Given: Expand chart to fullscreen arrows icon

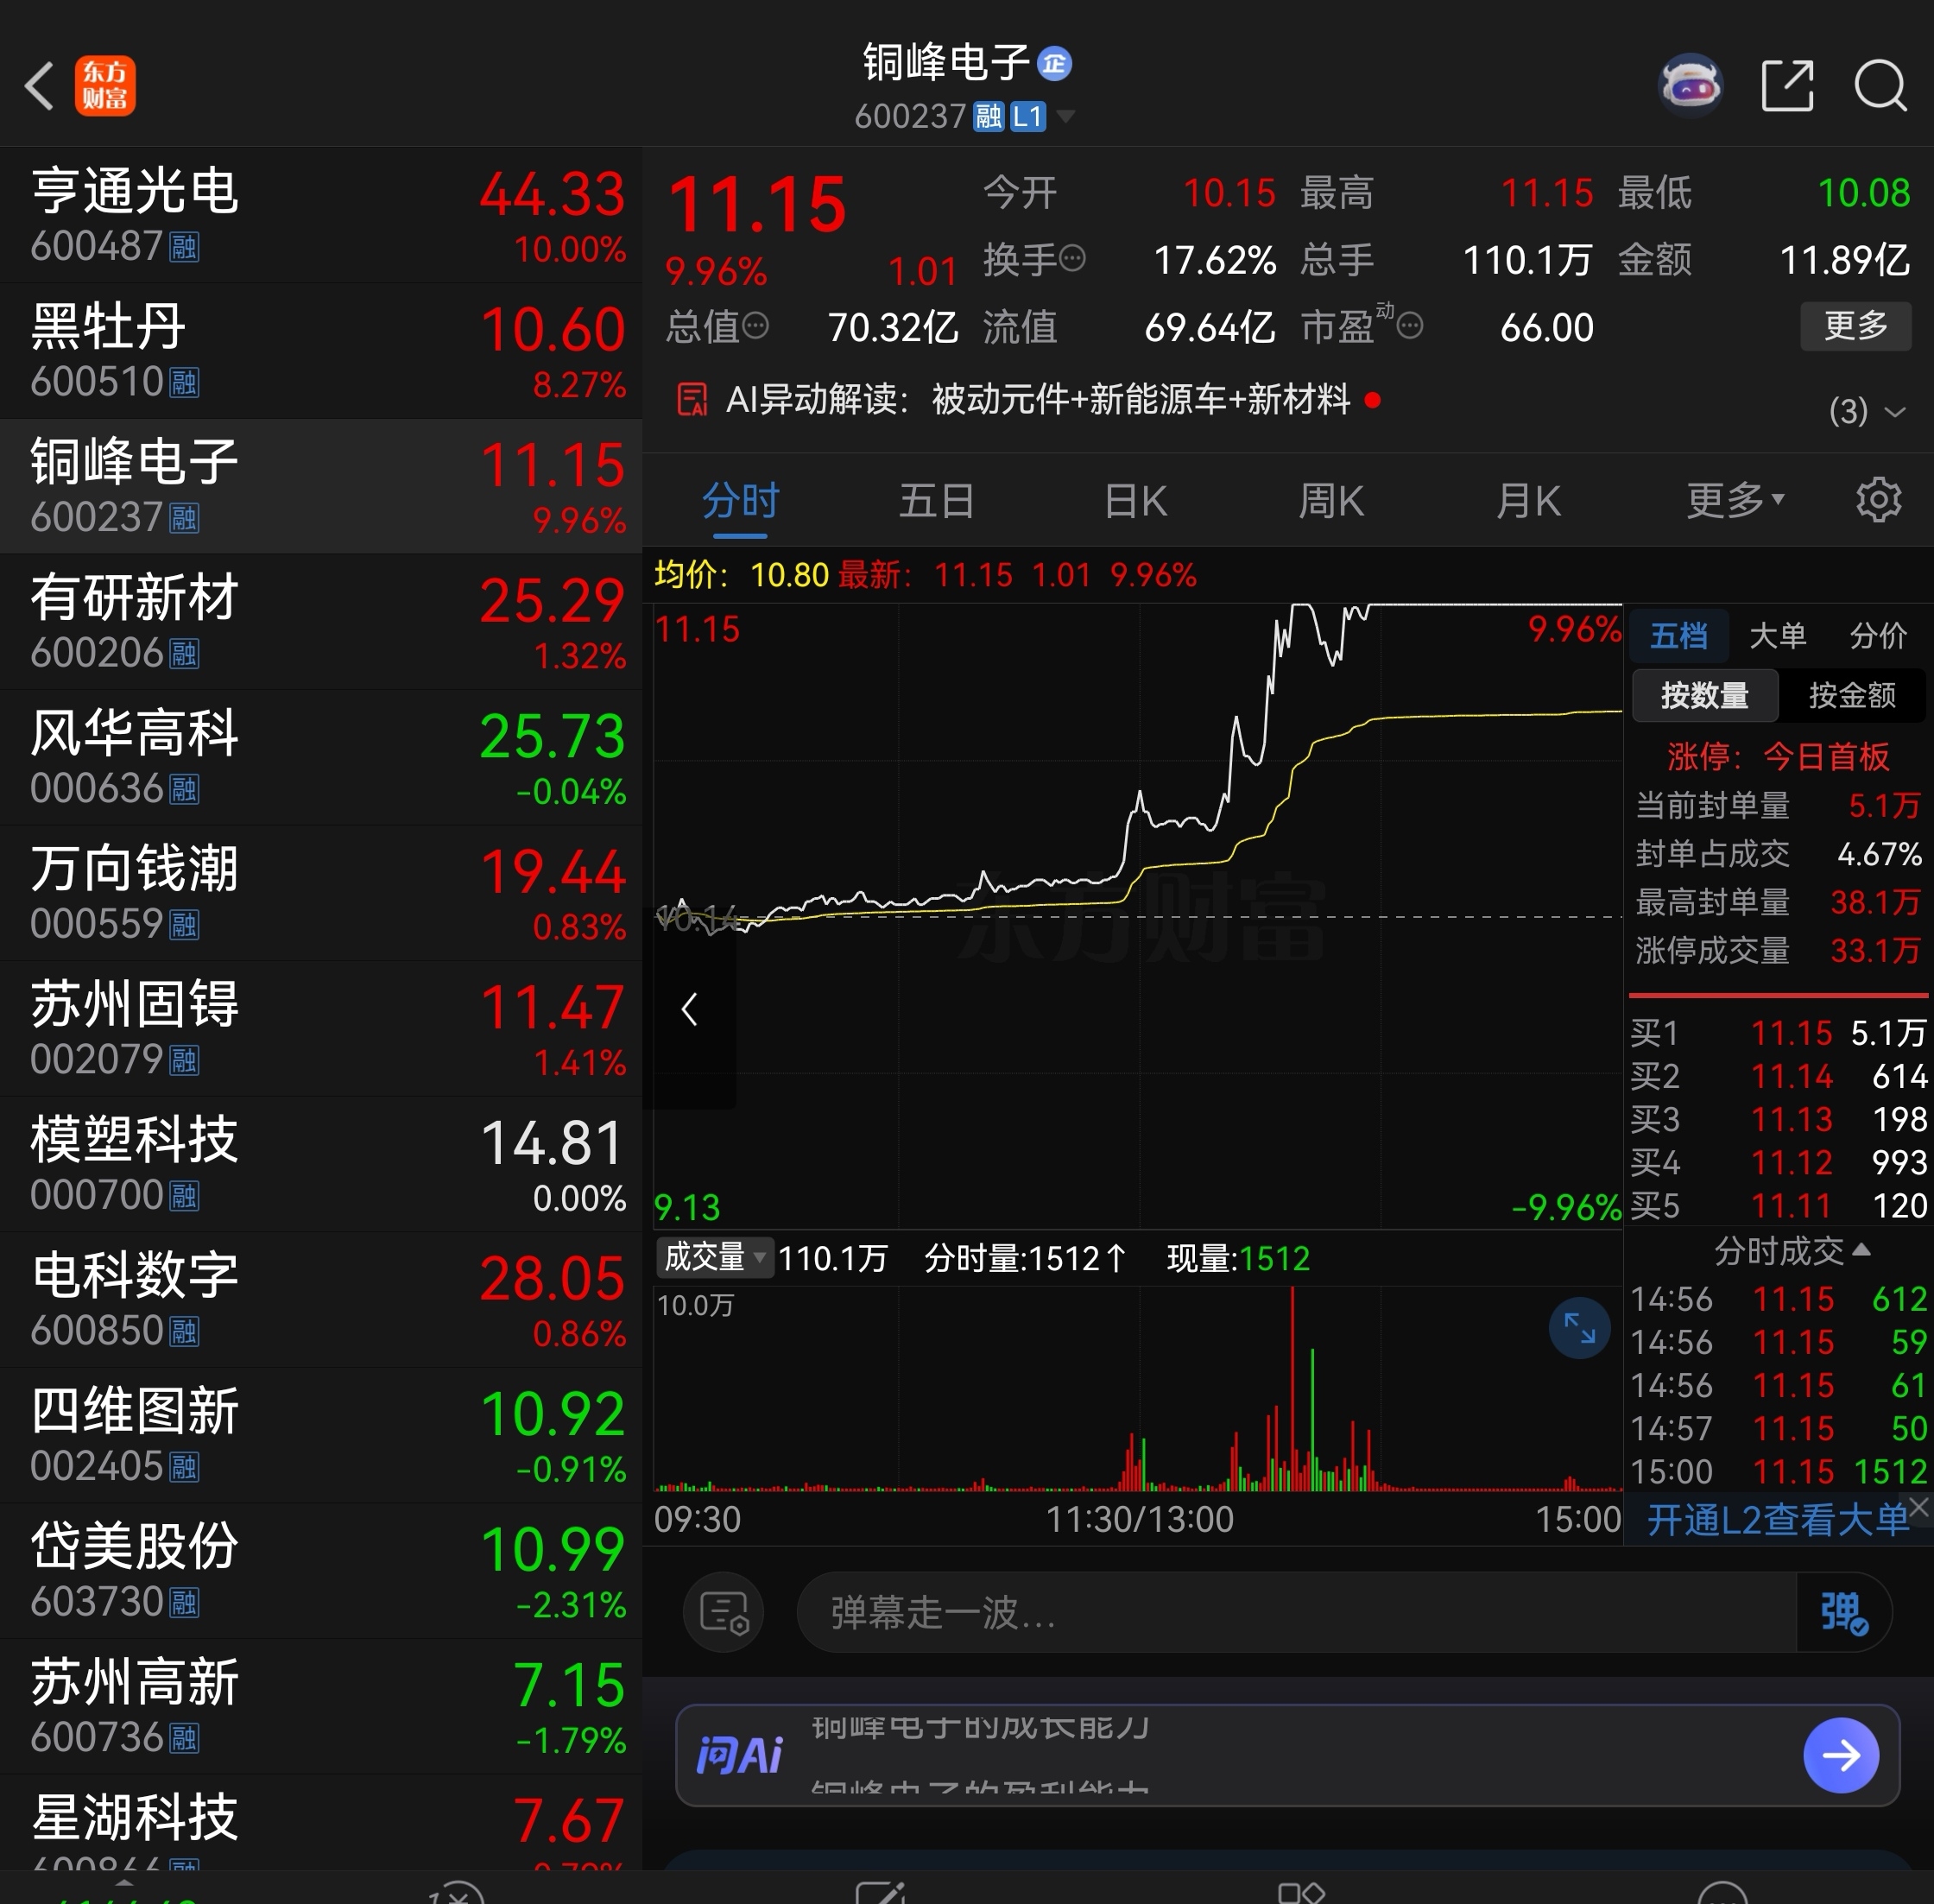Looking at the screenshot, I should click(1579, 1328).
